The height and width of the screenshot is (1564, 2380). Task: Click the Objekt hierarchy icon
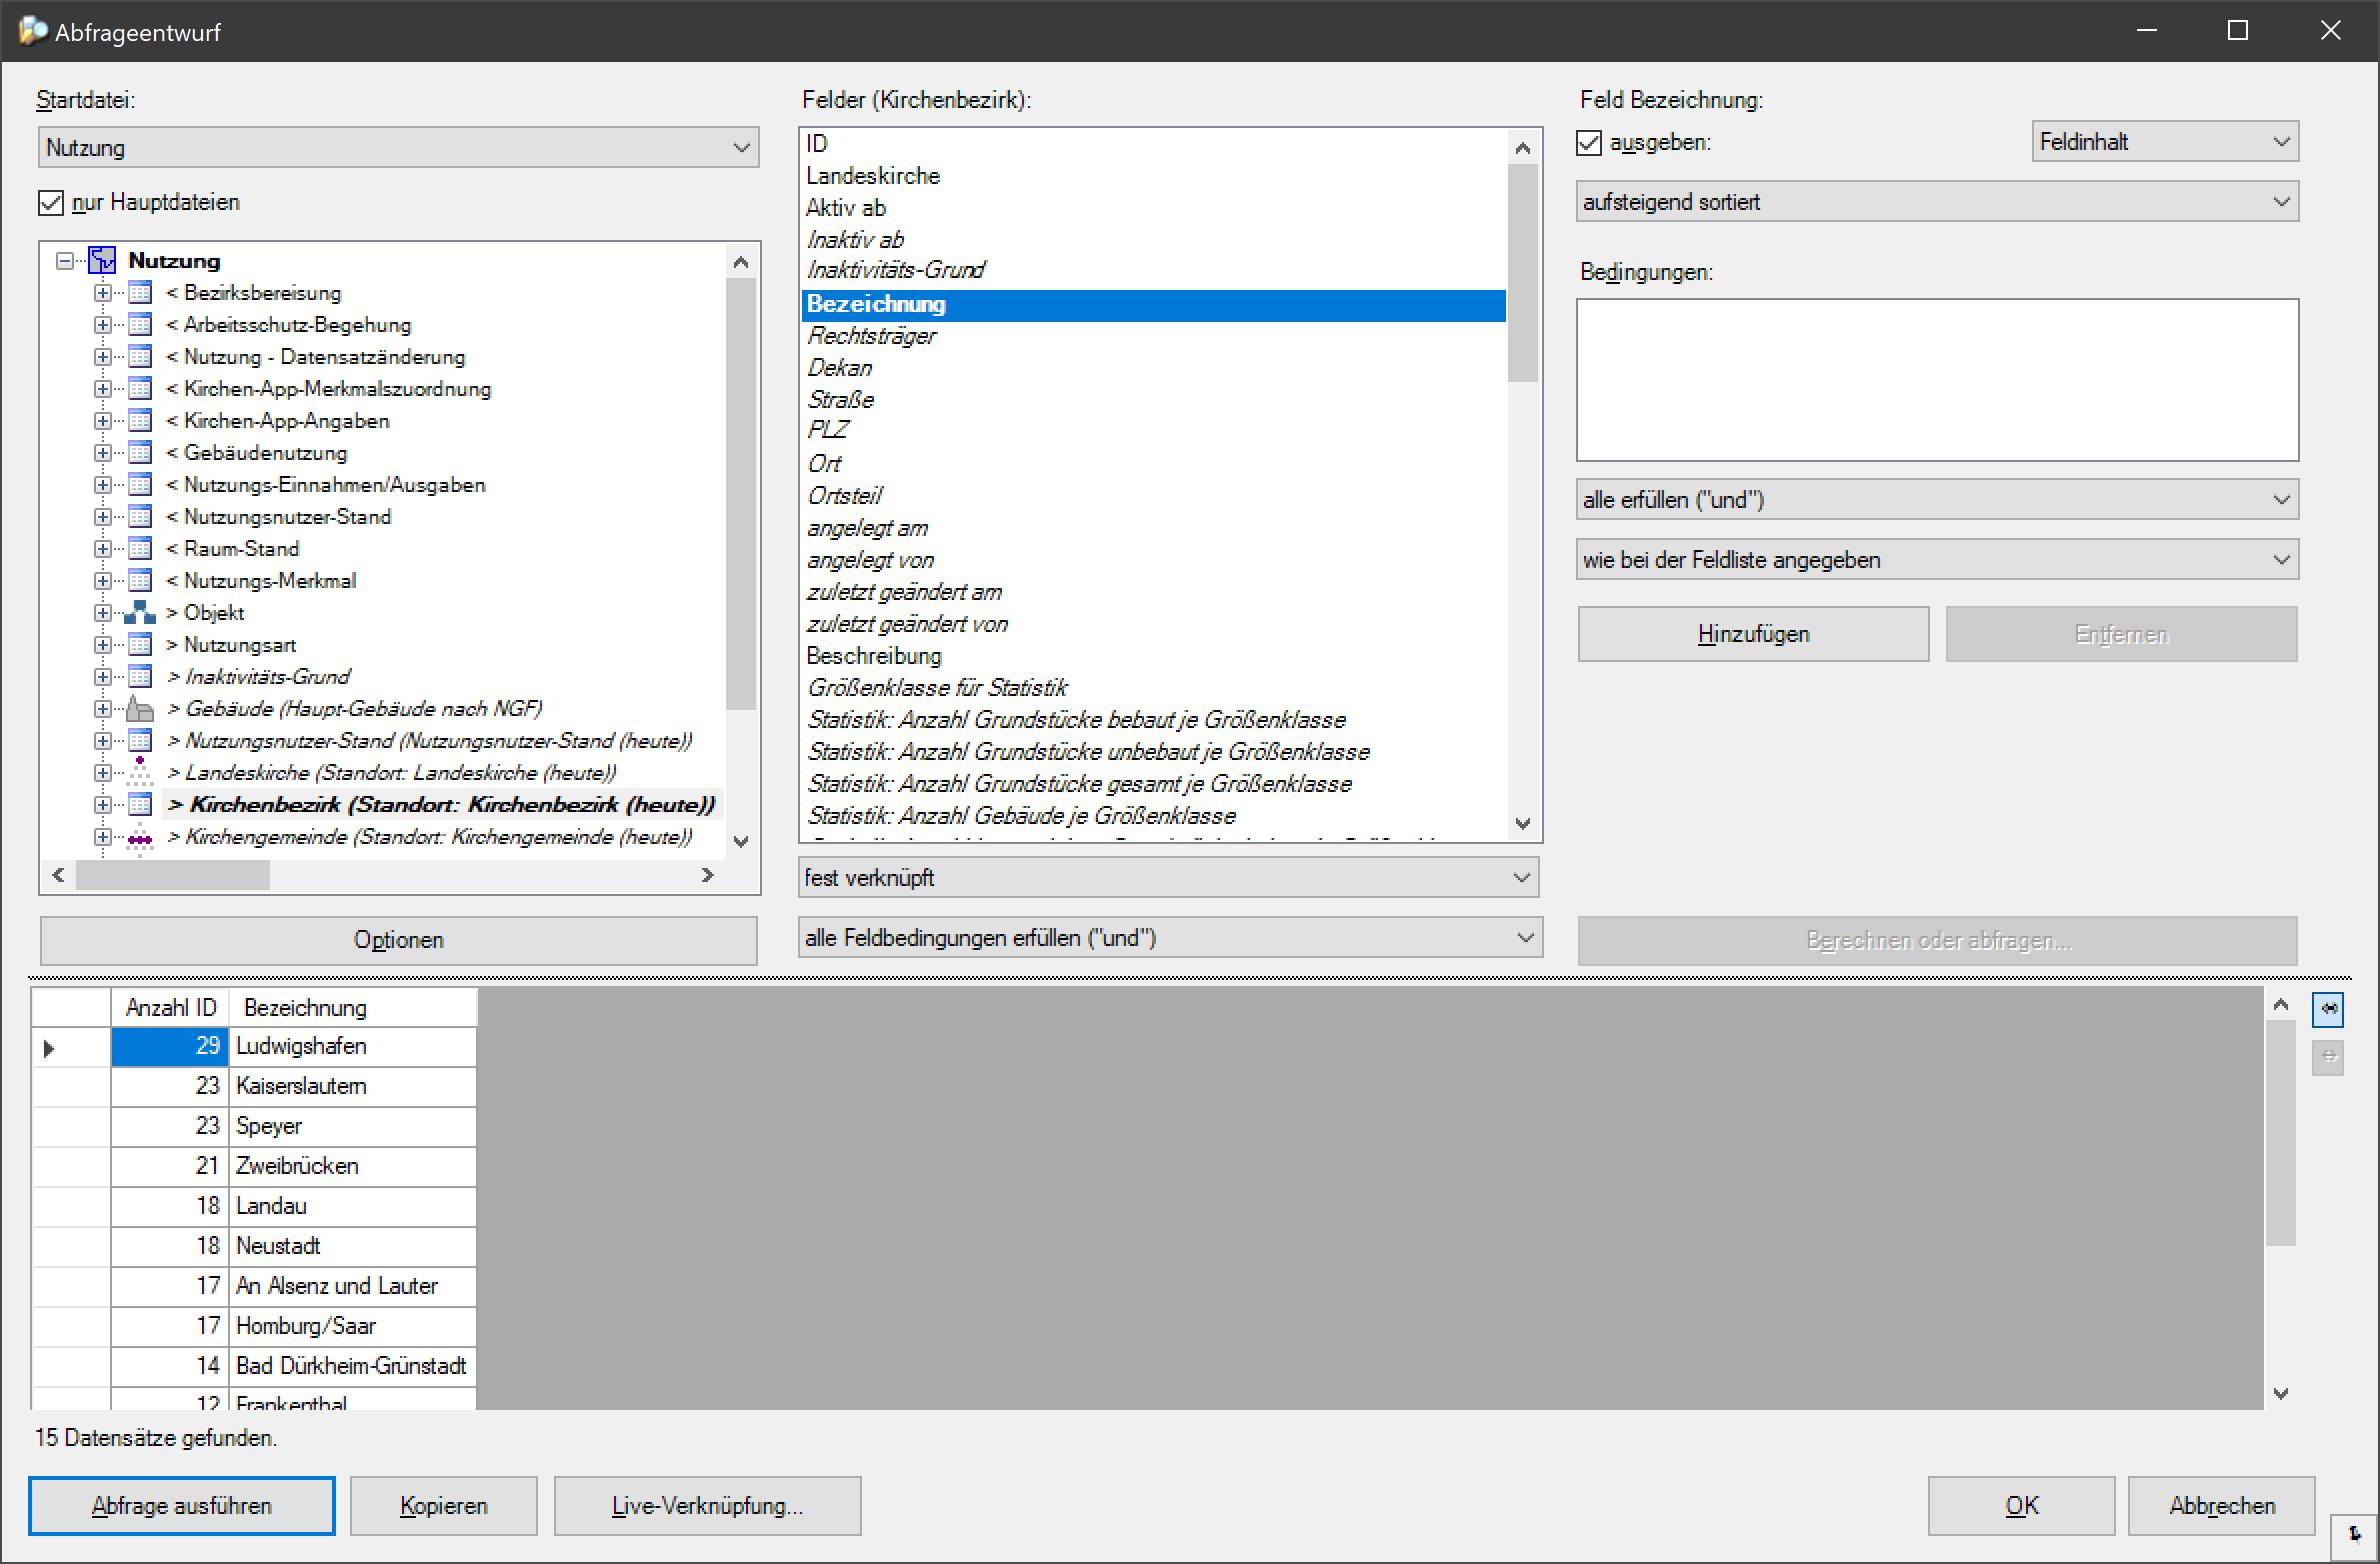140,613
